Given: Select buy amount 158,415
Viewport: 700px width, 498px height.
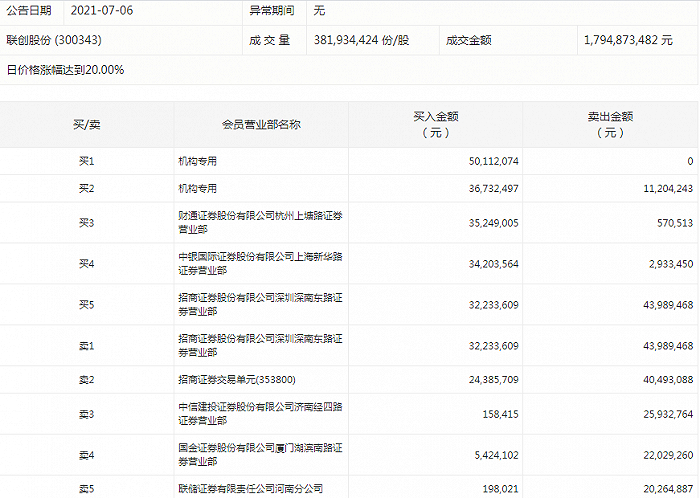Looking at the screenshot, I should pos(500,414).
